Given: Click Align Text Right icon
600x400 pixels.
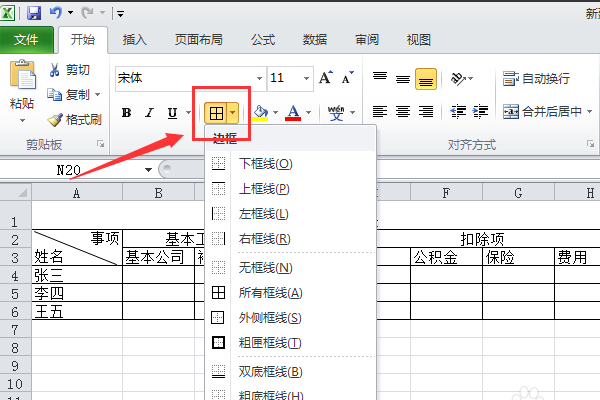Looking at the screenshot, I should tap(426, 112).
